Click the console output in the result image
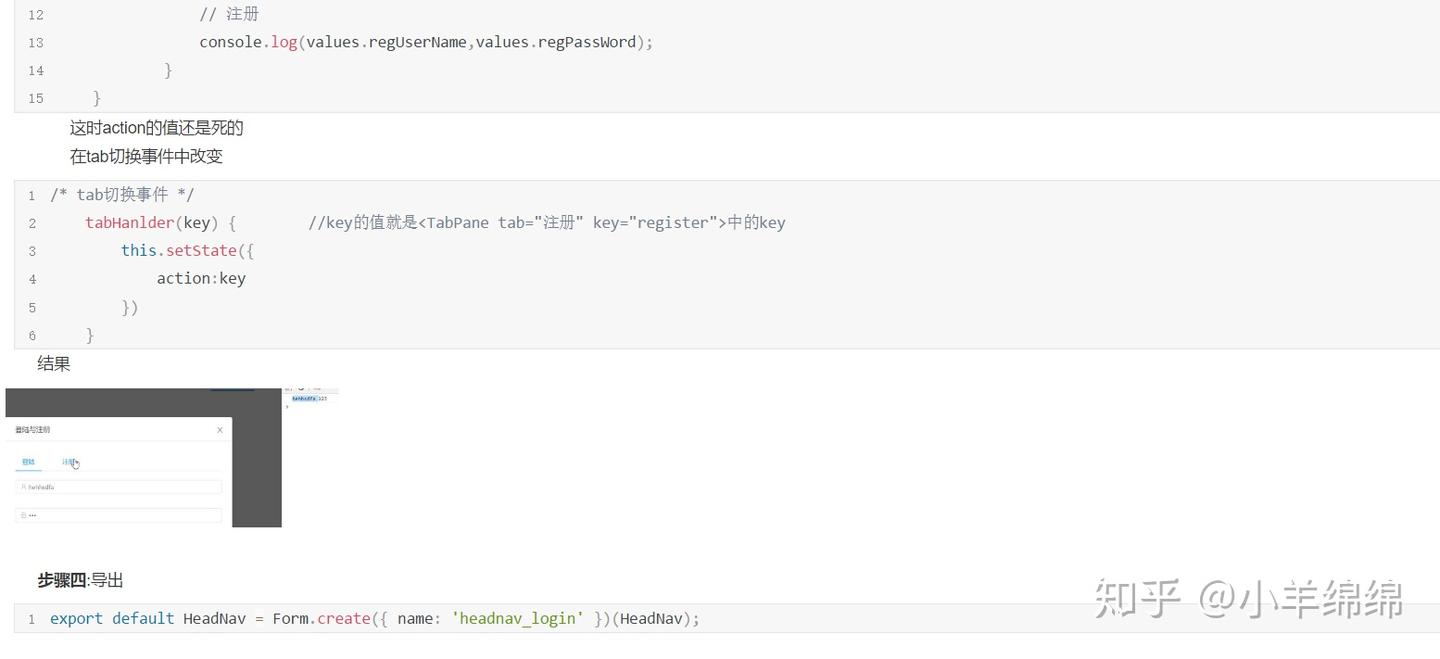The width and height of the screenshot is (1440, 659). point(308,398)
